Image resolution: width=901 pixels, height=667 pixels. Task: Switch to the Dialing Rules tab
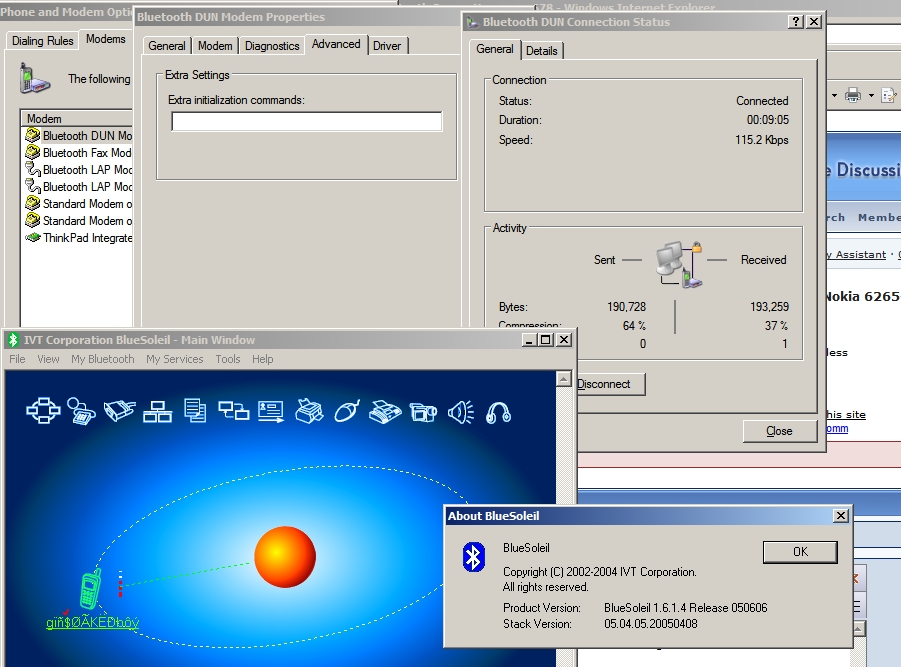(x=43, y=41)
